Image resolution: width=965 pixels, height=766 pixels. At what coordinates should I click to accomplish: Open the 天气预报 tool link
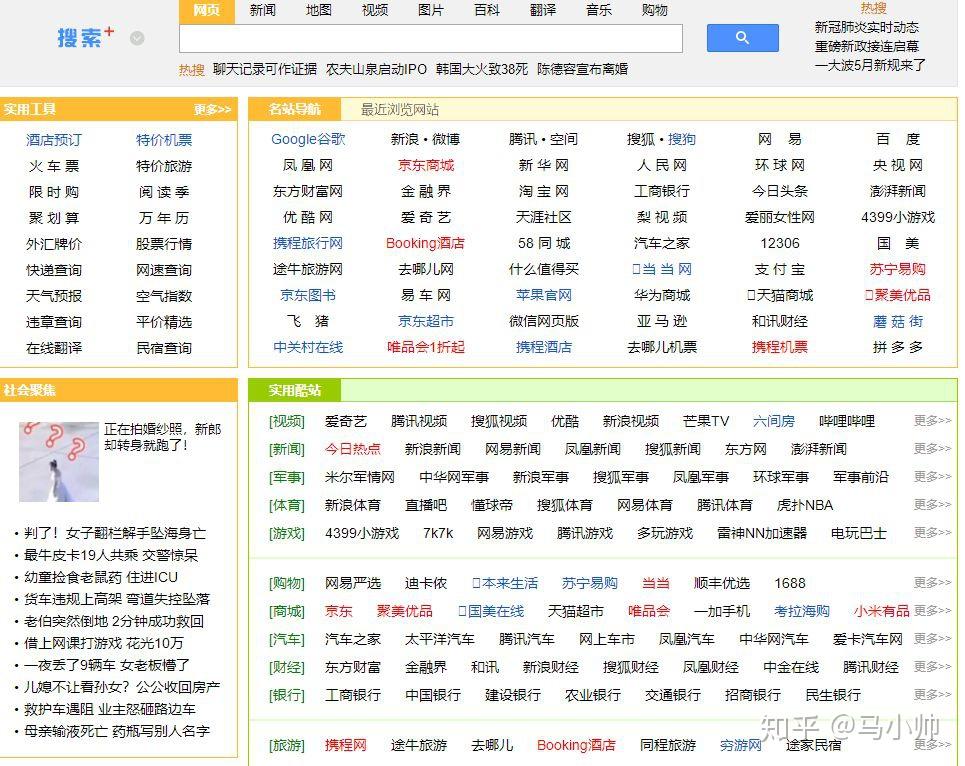coord(54,296)
